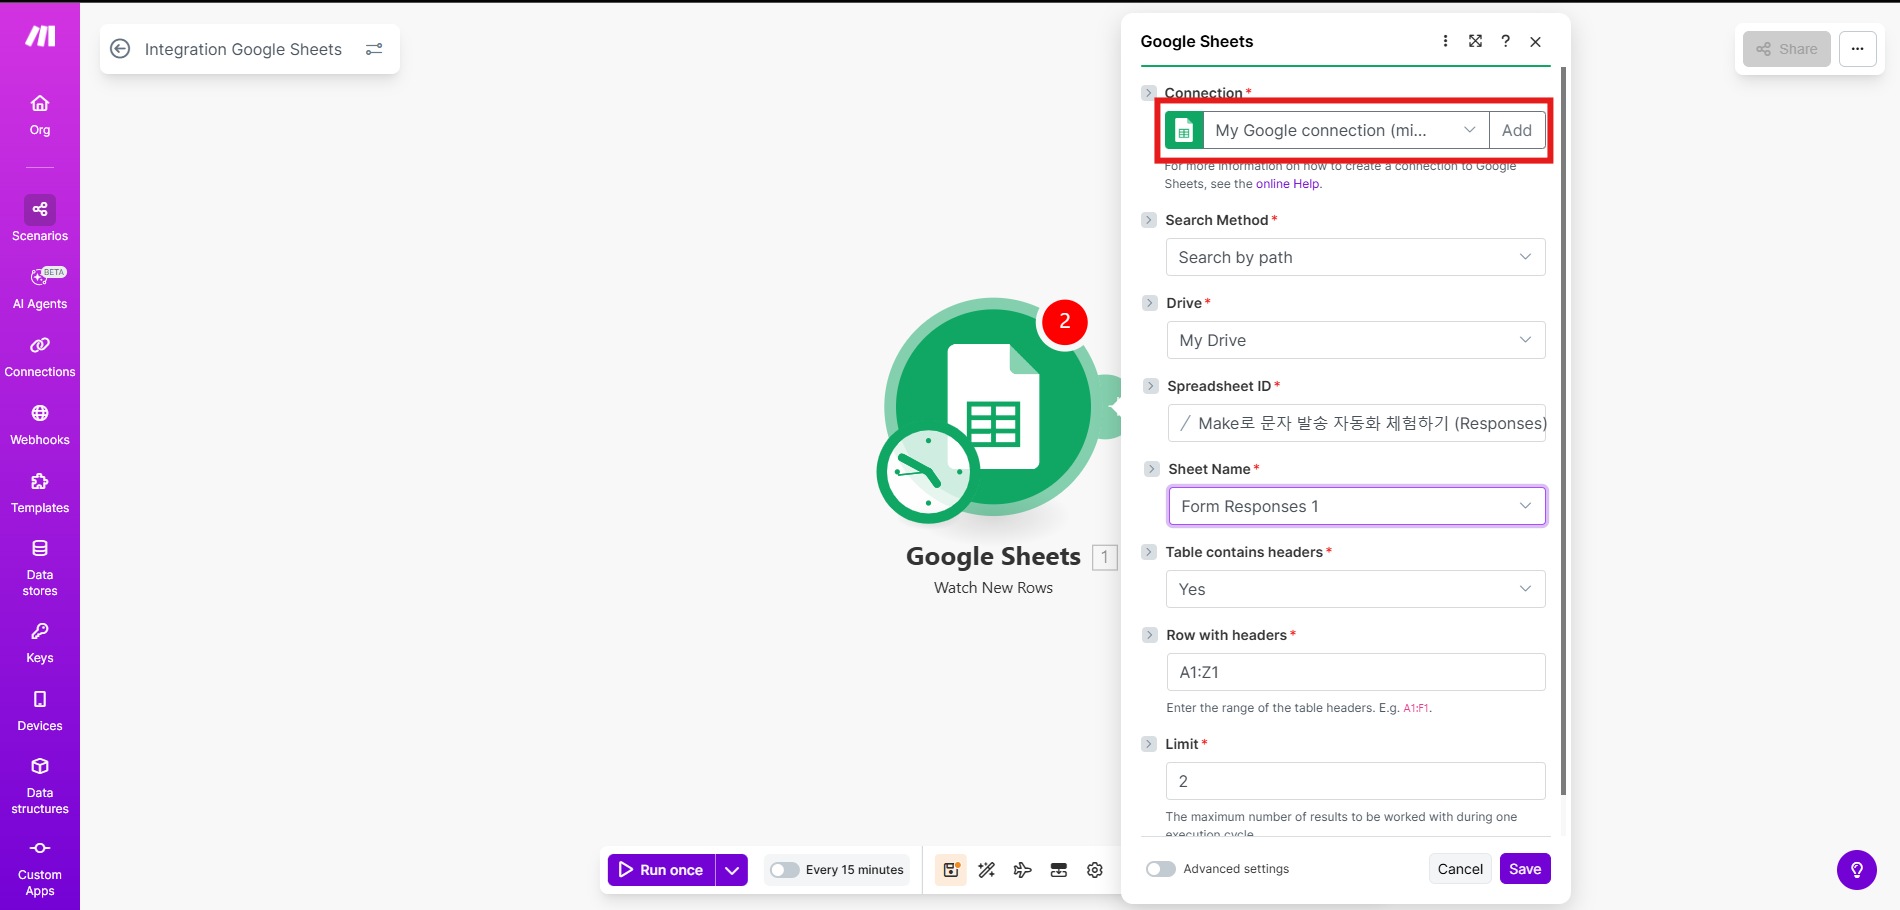The width and height of the screenshot is (1900, 910).
Task: Open the kebab menu in Google Sheets panel
Action: click(1445, 41)
